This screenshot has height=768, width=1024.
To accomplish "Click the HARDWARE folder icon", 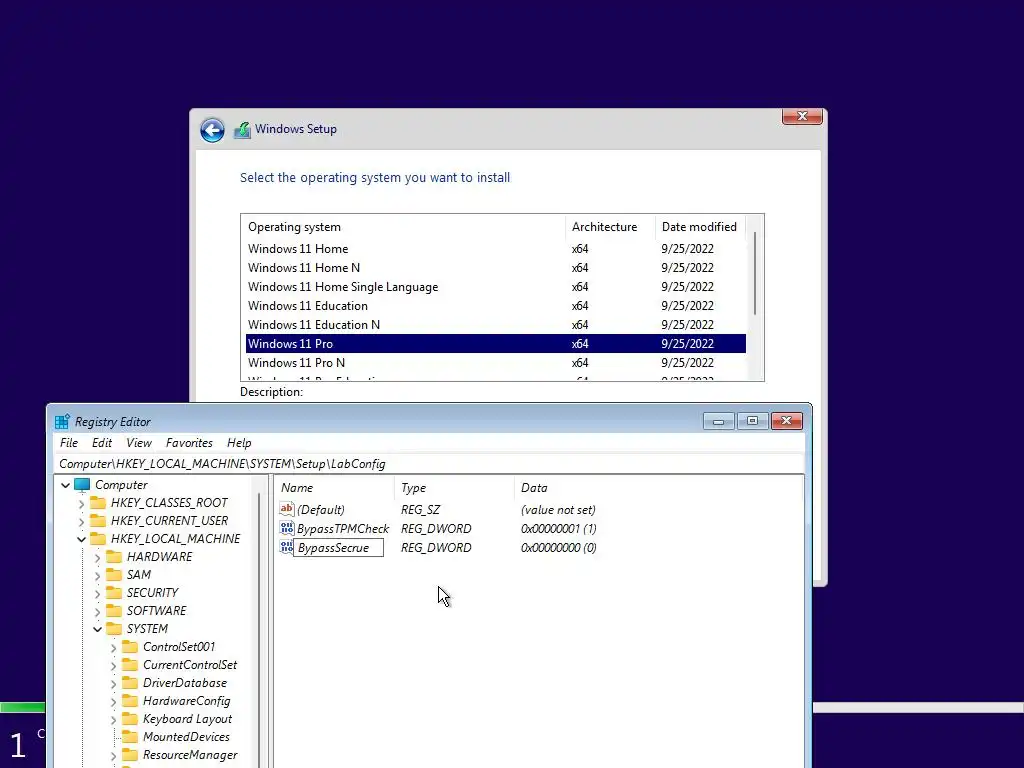I will pyautogui.click(x=114, y=556).
